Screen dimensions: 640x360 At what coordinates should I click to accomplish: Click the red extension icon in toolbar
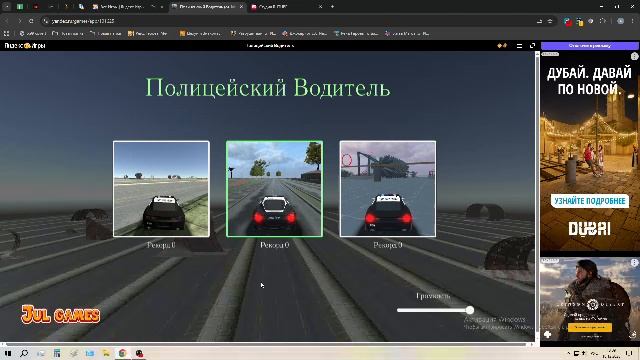568,21
